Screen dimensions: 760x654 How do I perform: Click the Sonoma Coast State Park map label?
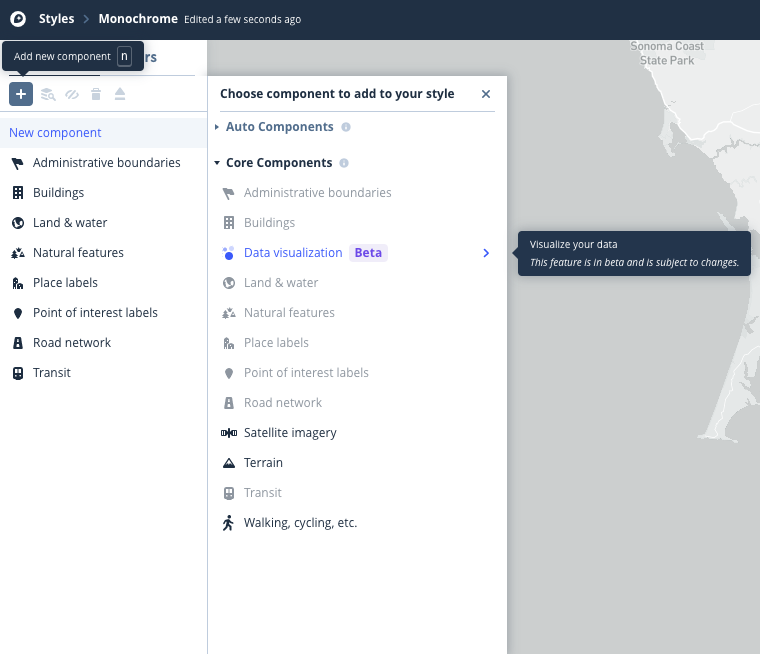(667, 53)
